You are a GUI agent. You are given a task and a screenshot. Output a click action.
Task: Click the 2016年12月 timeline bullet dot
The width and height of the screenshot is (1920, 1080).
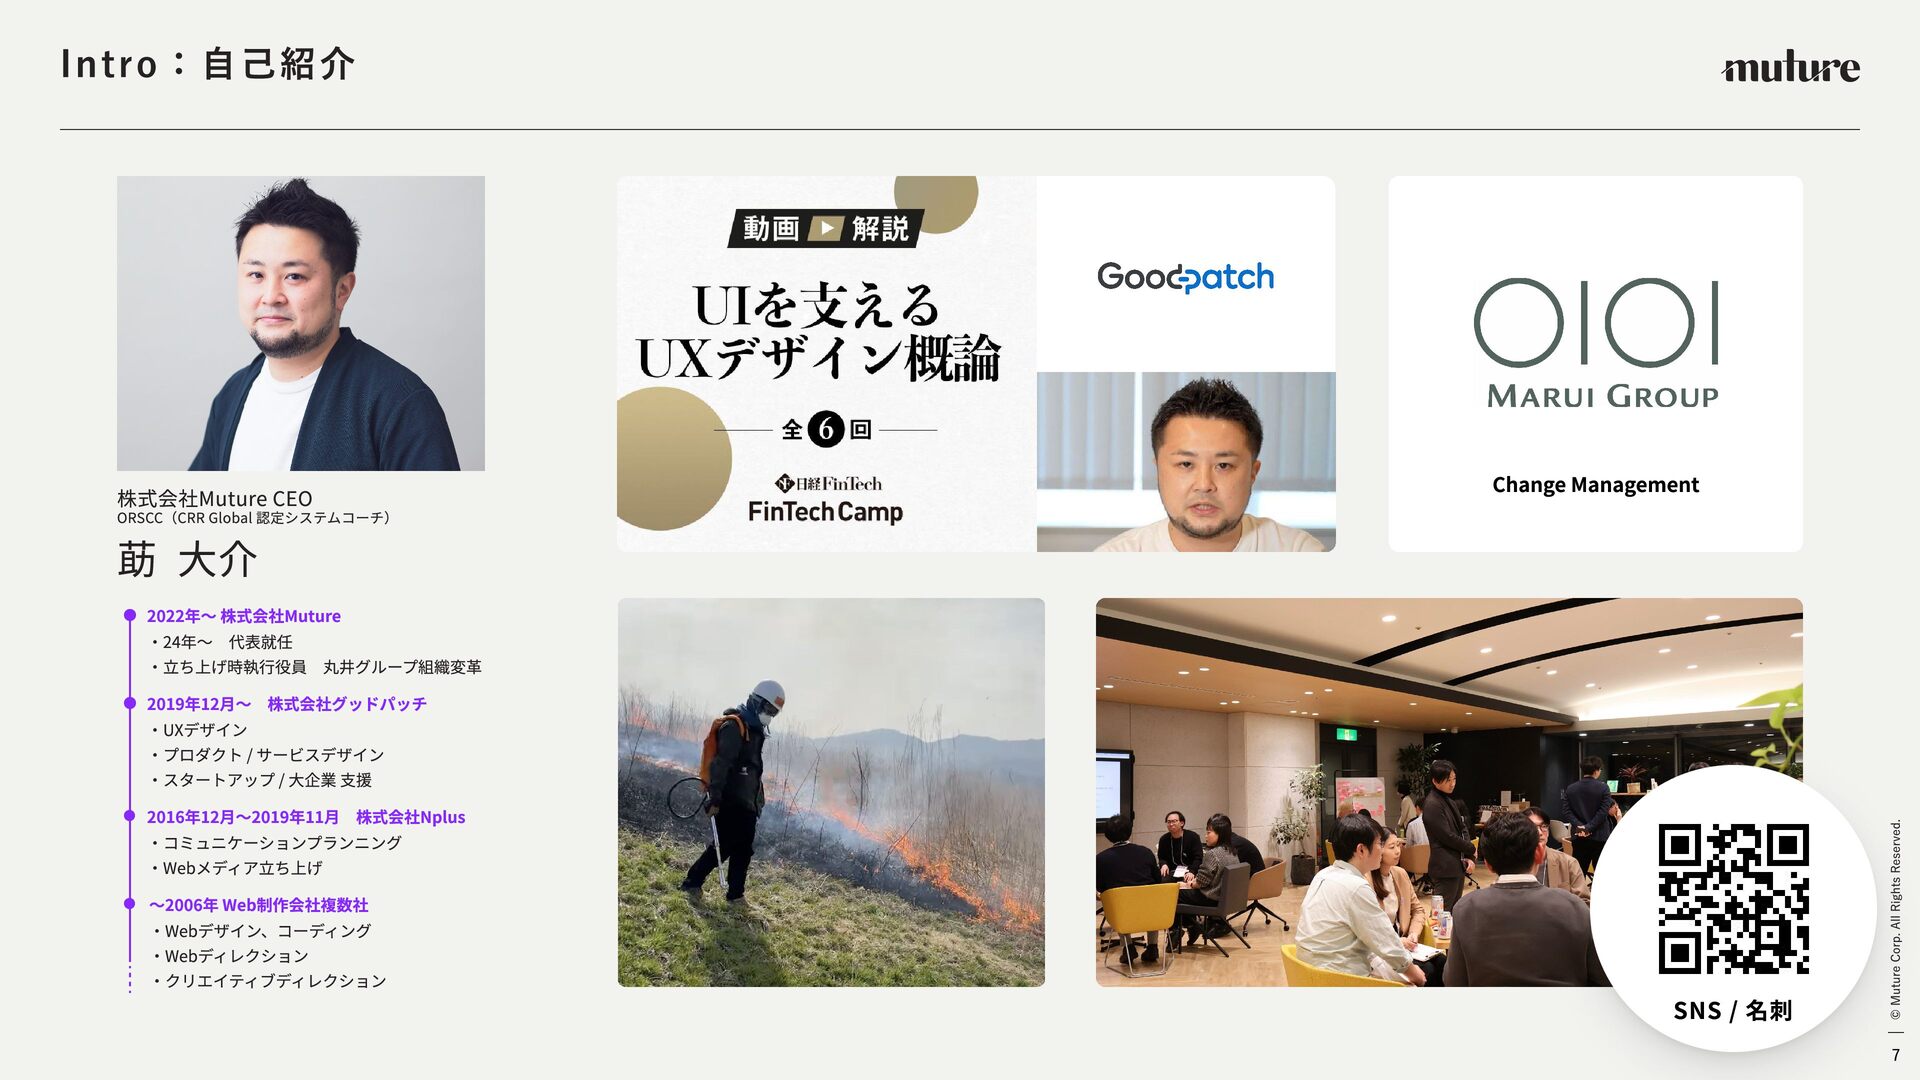point(130,816)
